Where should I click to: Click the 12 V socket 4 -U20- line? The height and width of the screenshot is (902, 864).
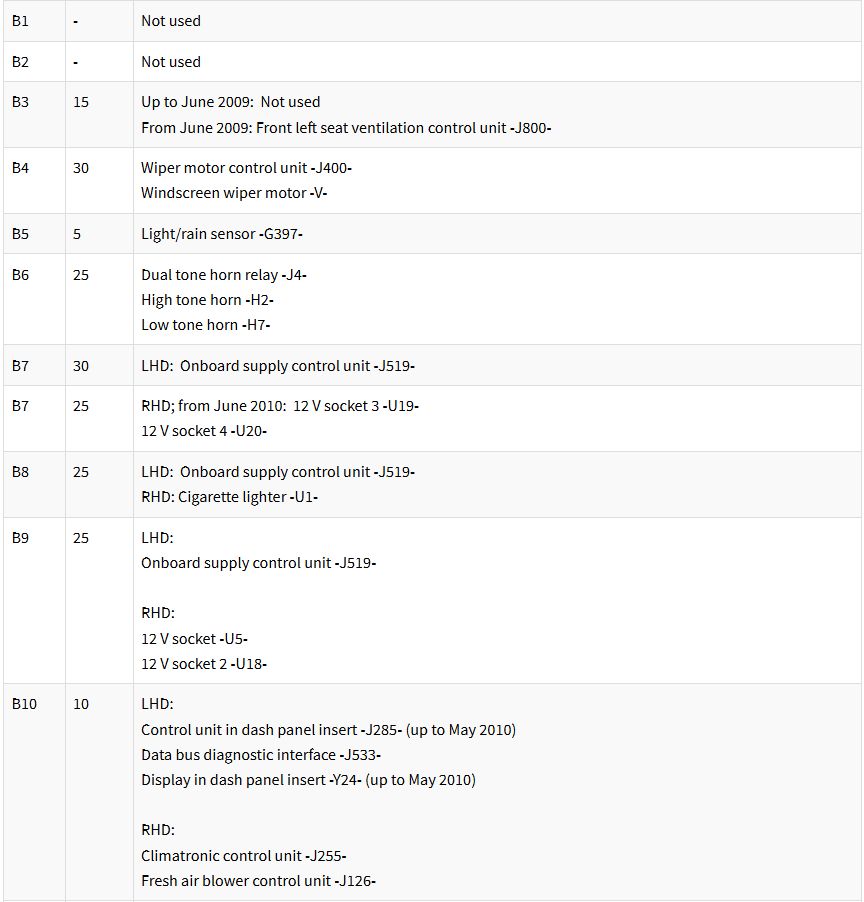(x=204, y=431)
